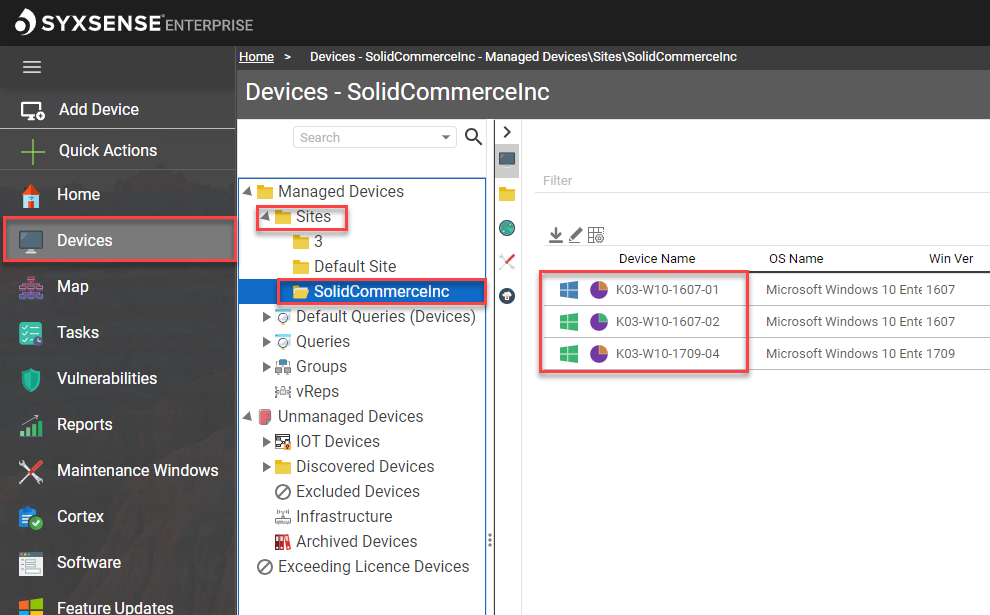Click the monitor icon in the vertical strip
Viewport: 990px width, 615px height.
pyautogui.click(x=507, y=159)
